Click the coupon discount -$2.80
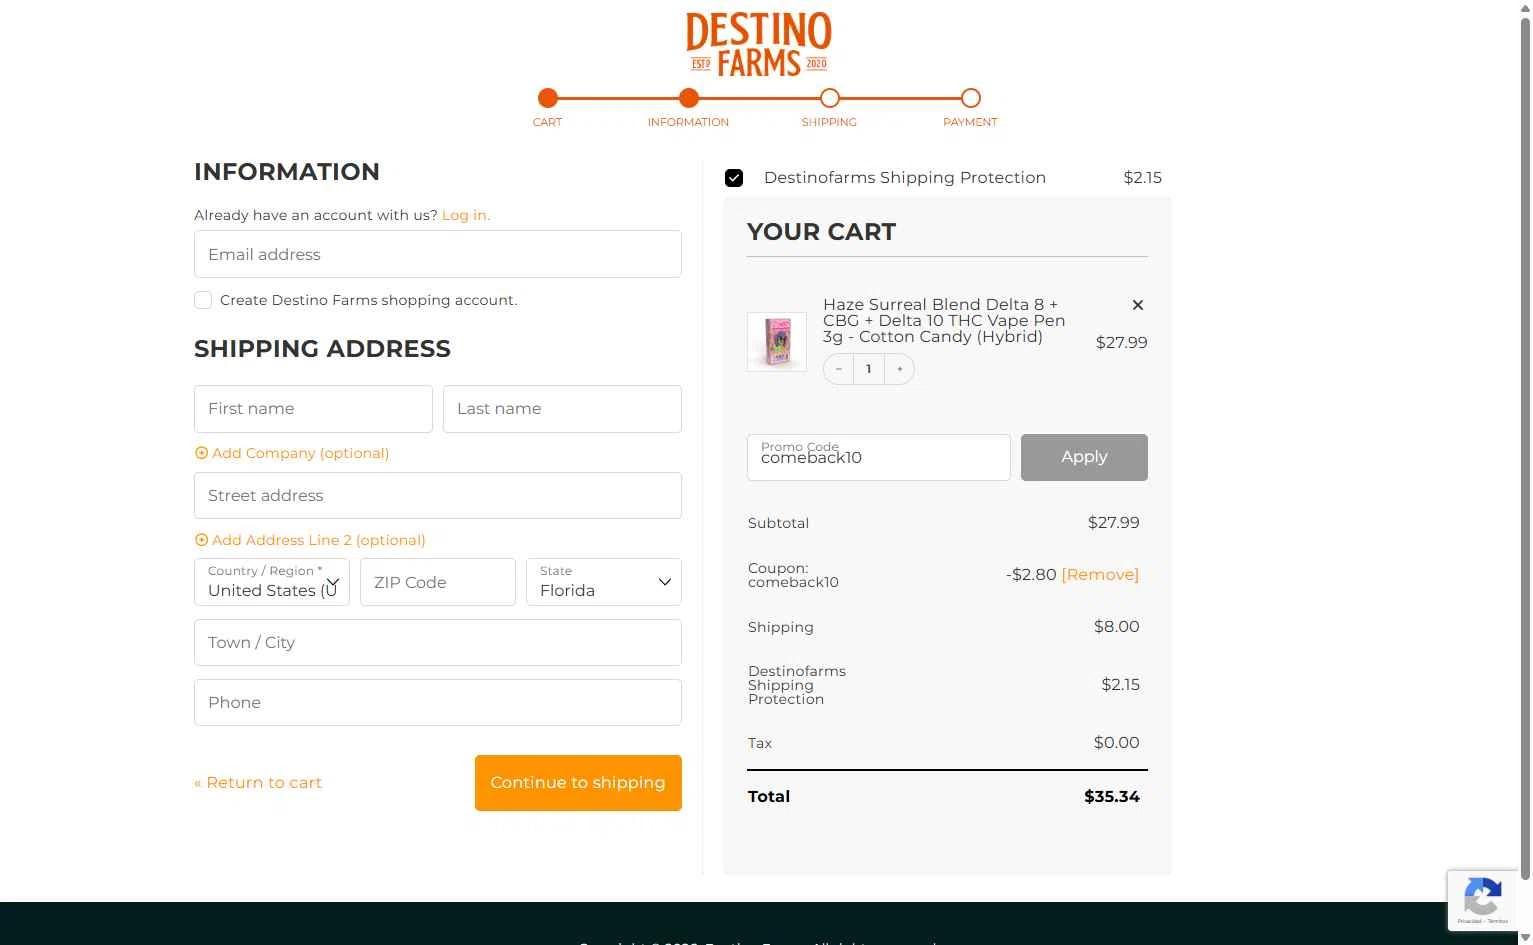This screenshot has width=1533, height=945. [1031, 575]
